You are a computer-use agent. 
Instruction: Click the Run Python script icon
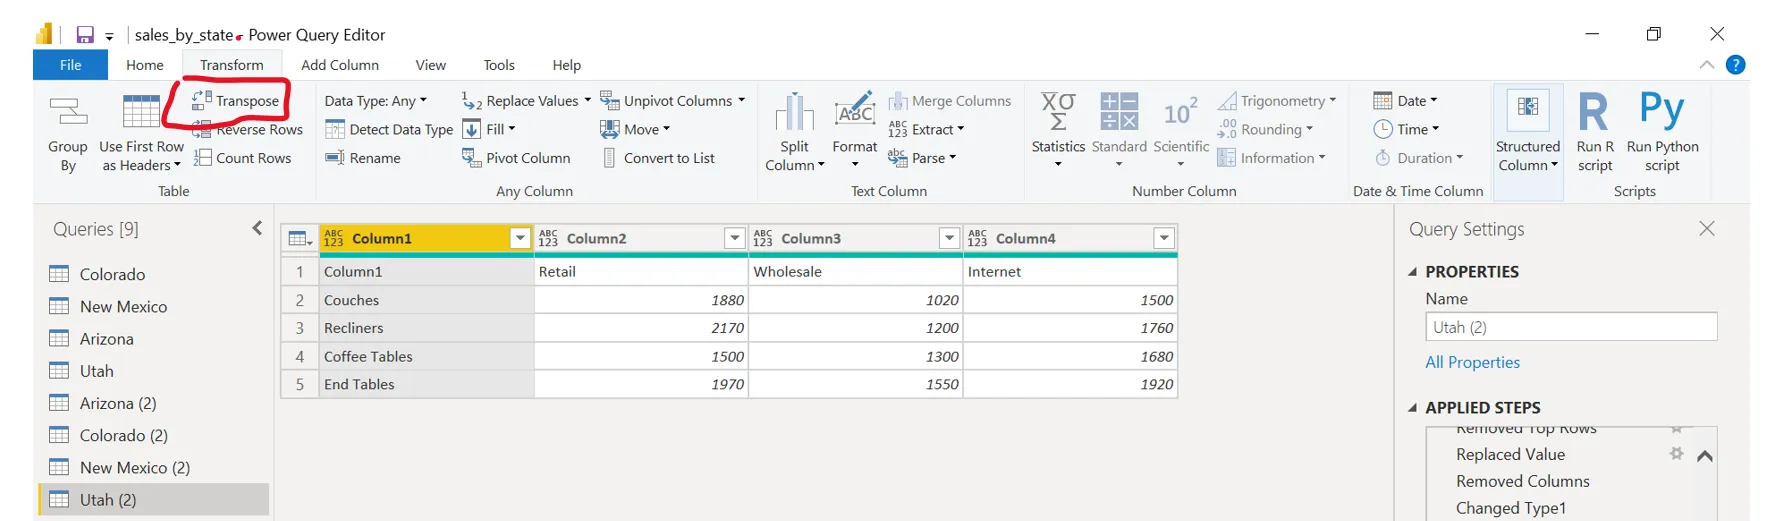coord(1662,112)
